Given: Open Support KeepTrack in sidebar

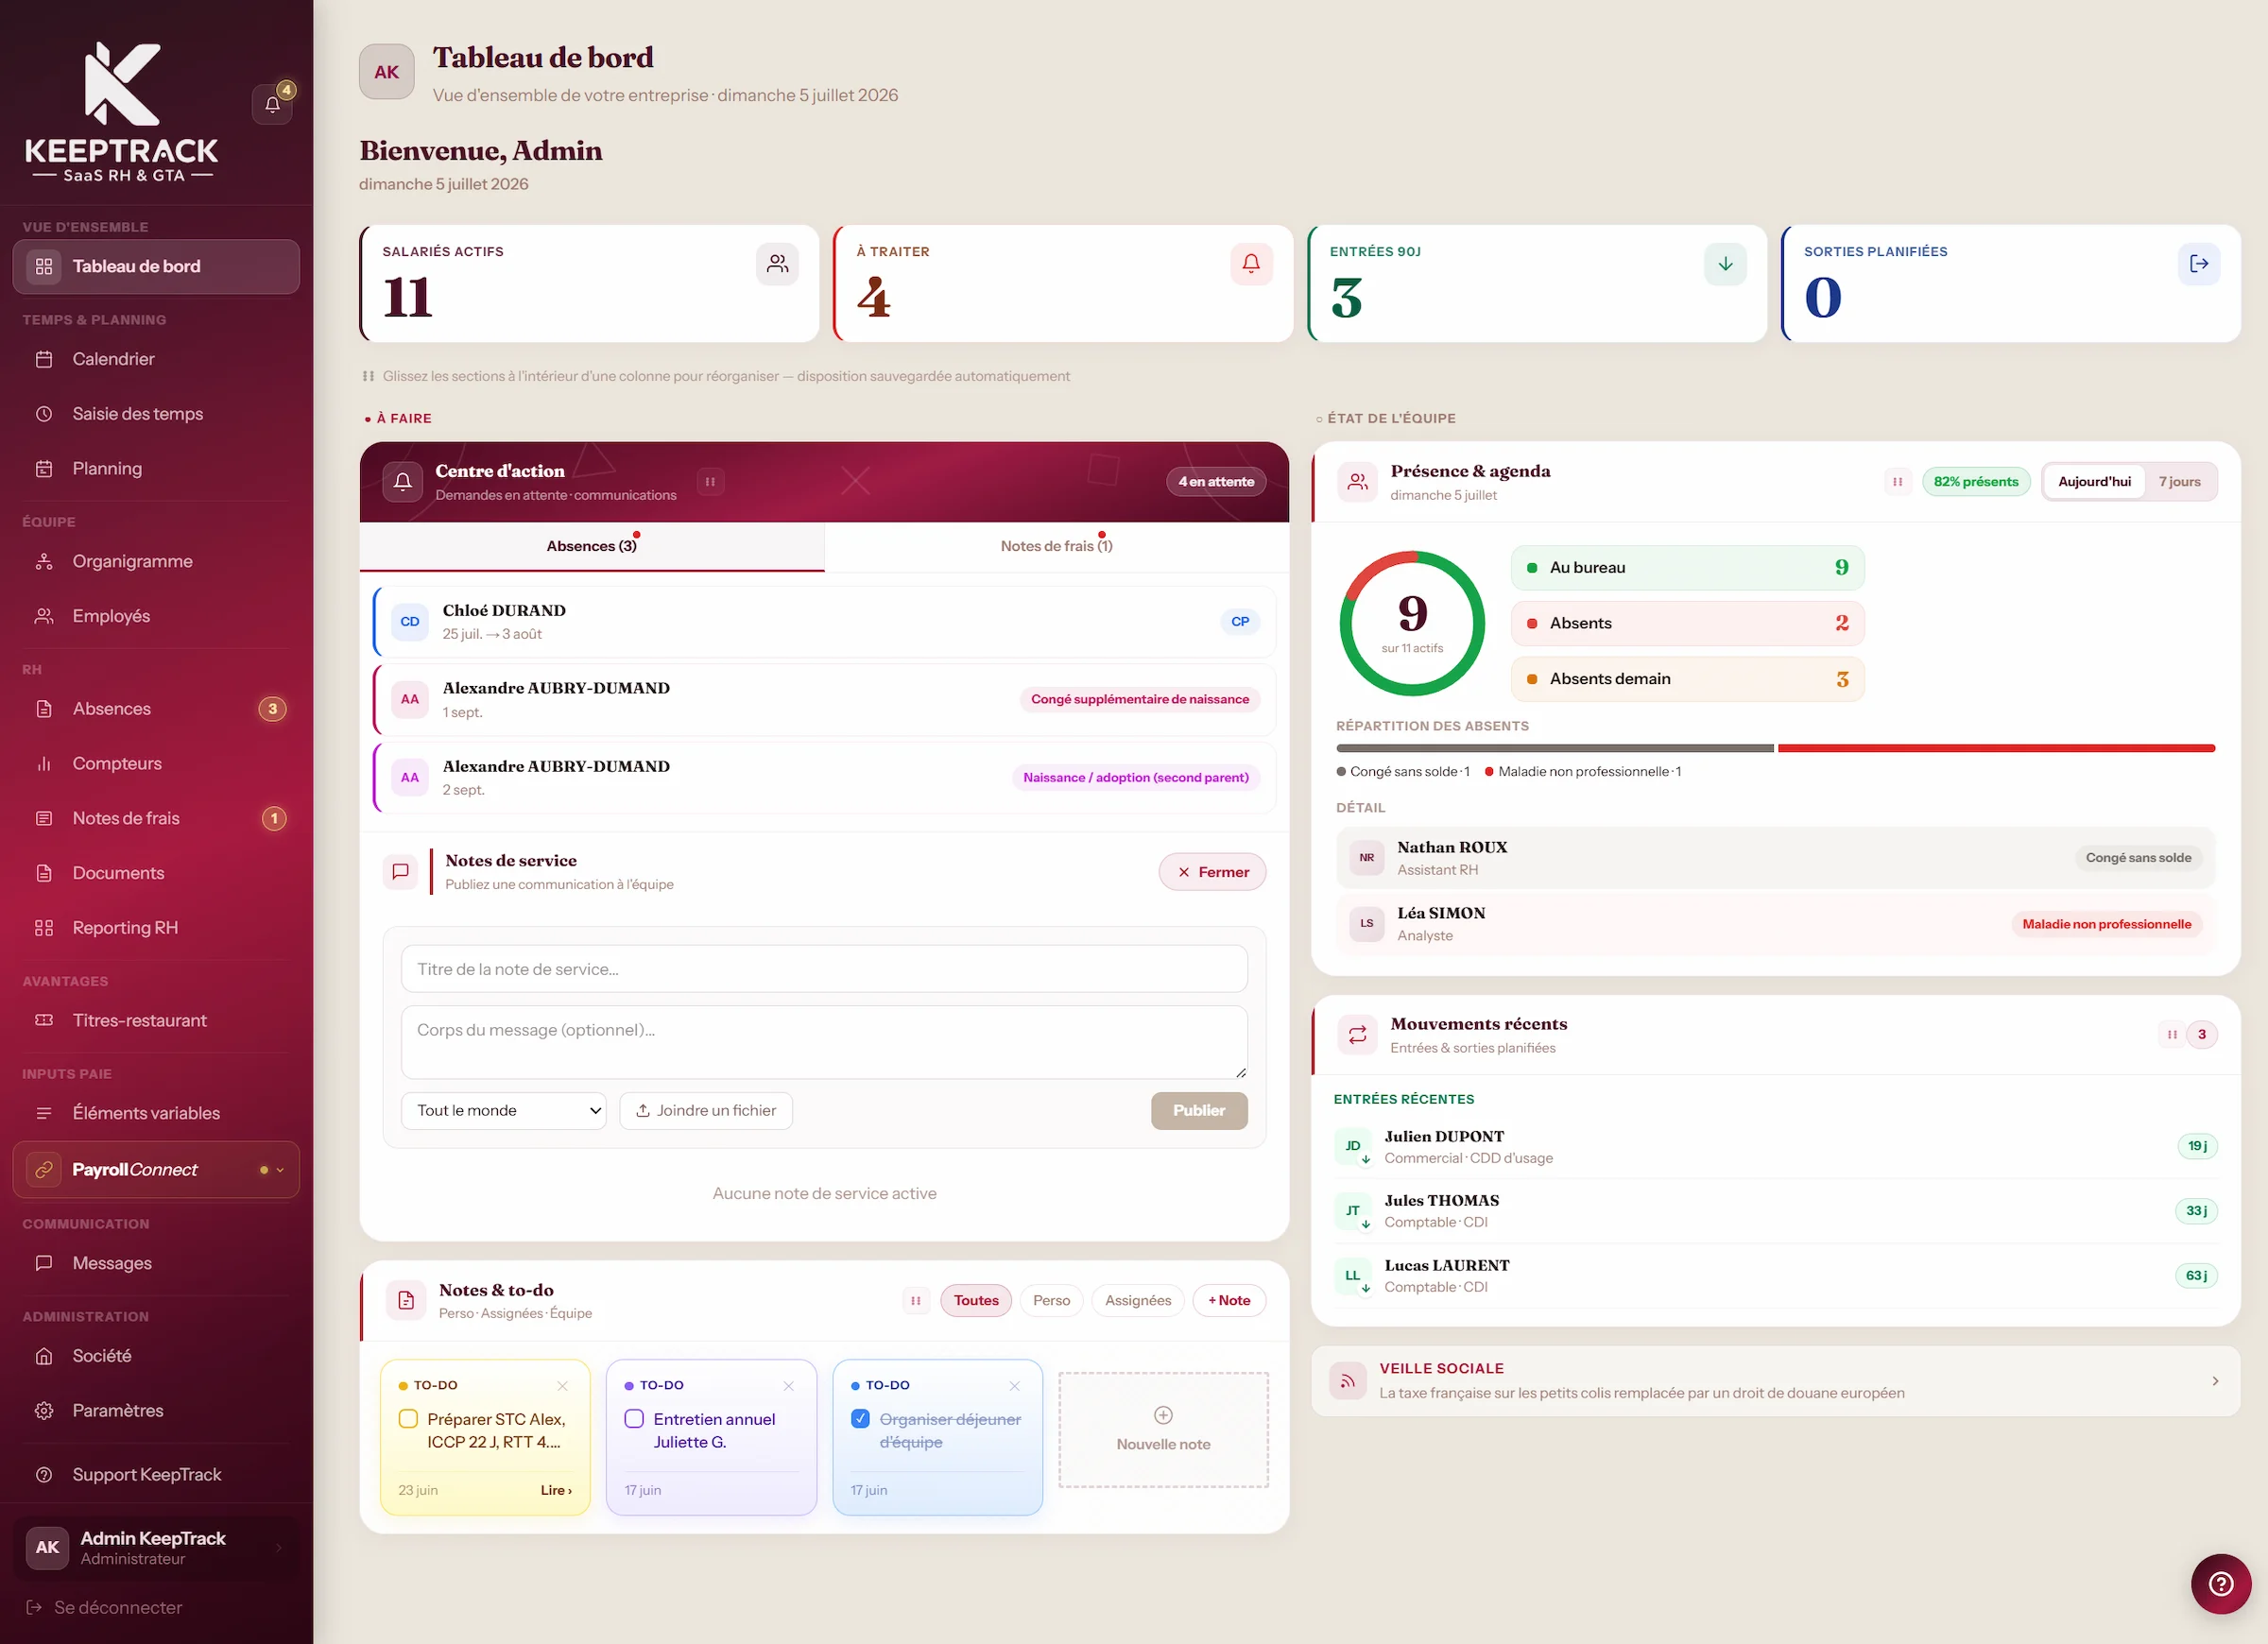Looking at the screenshot, I should coord(156,1475).
